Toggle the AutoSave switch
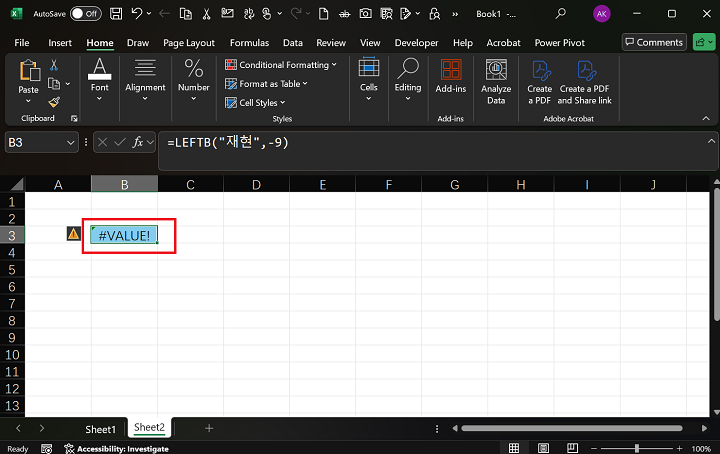 click(x=85, y=14)
